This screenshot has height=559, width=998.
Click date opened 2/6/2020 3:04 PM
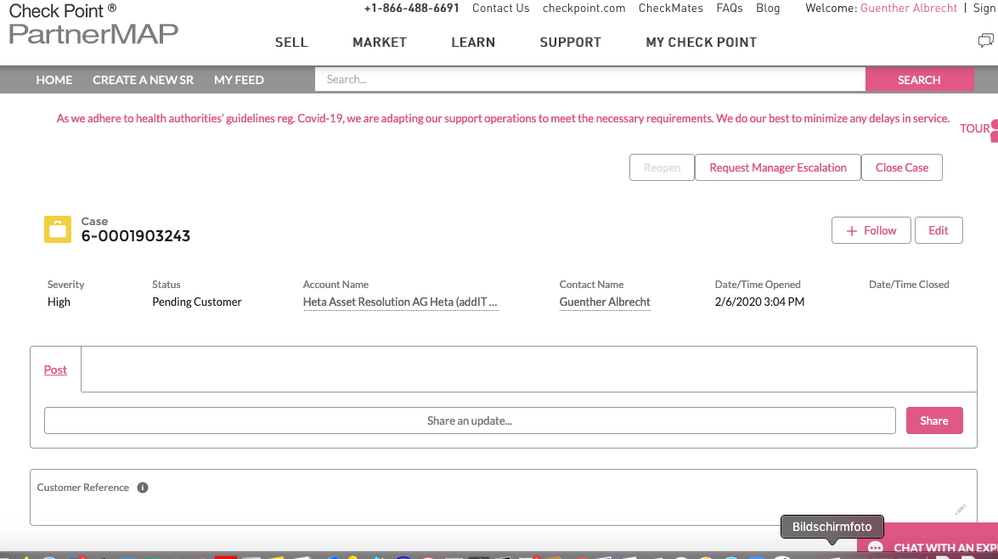click(759, 302)
